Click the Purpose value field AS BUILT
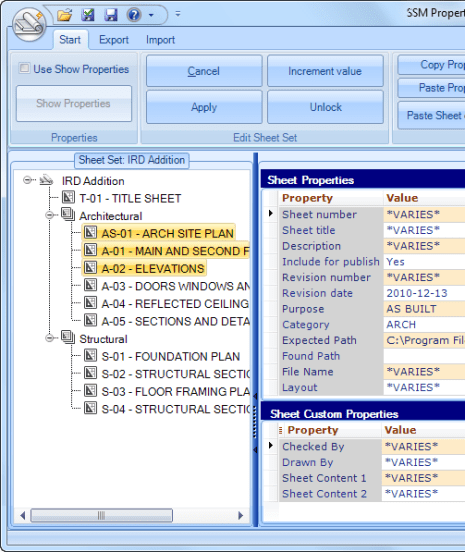 424,309
